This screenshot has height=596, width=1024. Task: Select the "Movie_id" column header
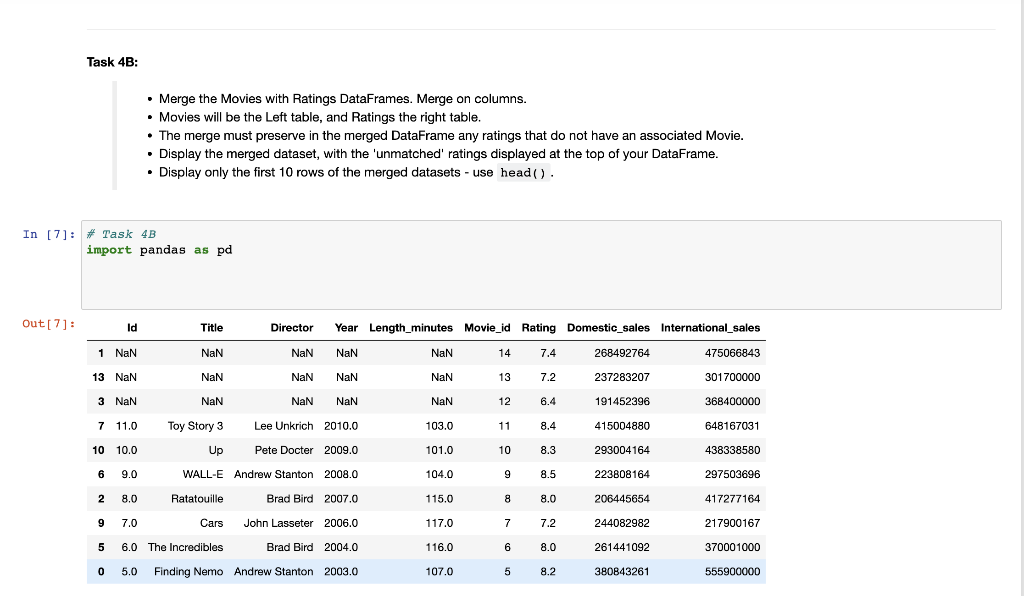click(487, 327)
